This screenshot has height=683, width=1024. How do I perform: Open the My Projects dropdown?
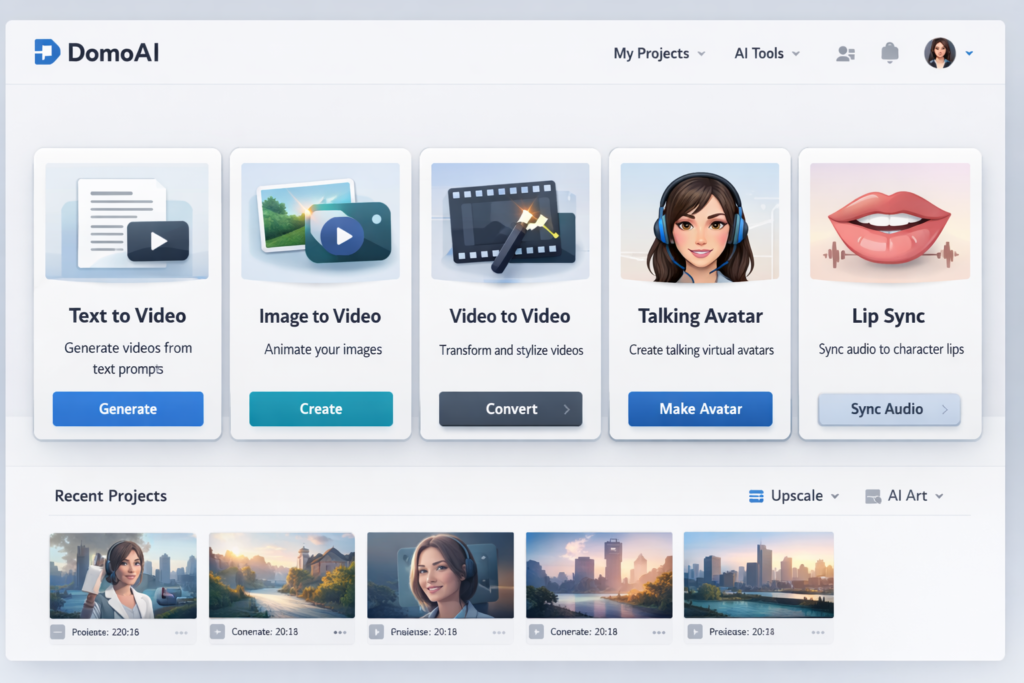[x=659, y=54]
